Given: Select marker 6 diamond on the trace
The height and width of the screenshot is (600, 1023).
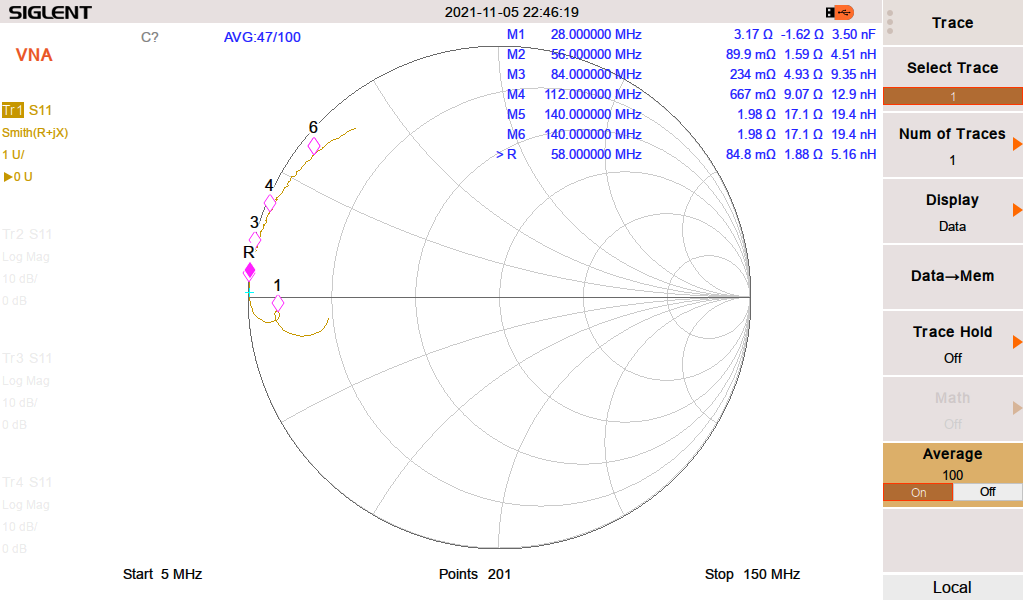Looking at the screenshot, I should coord(314,145).
